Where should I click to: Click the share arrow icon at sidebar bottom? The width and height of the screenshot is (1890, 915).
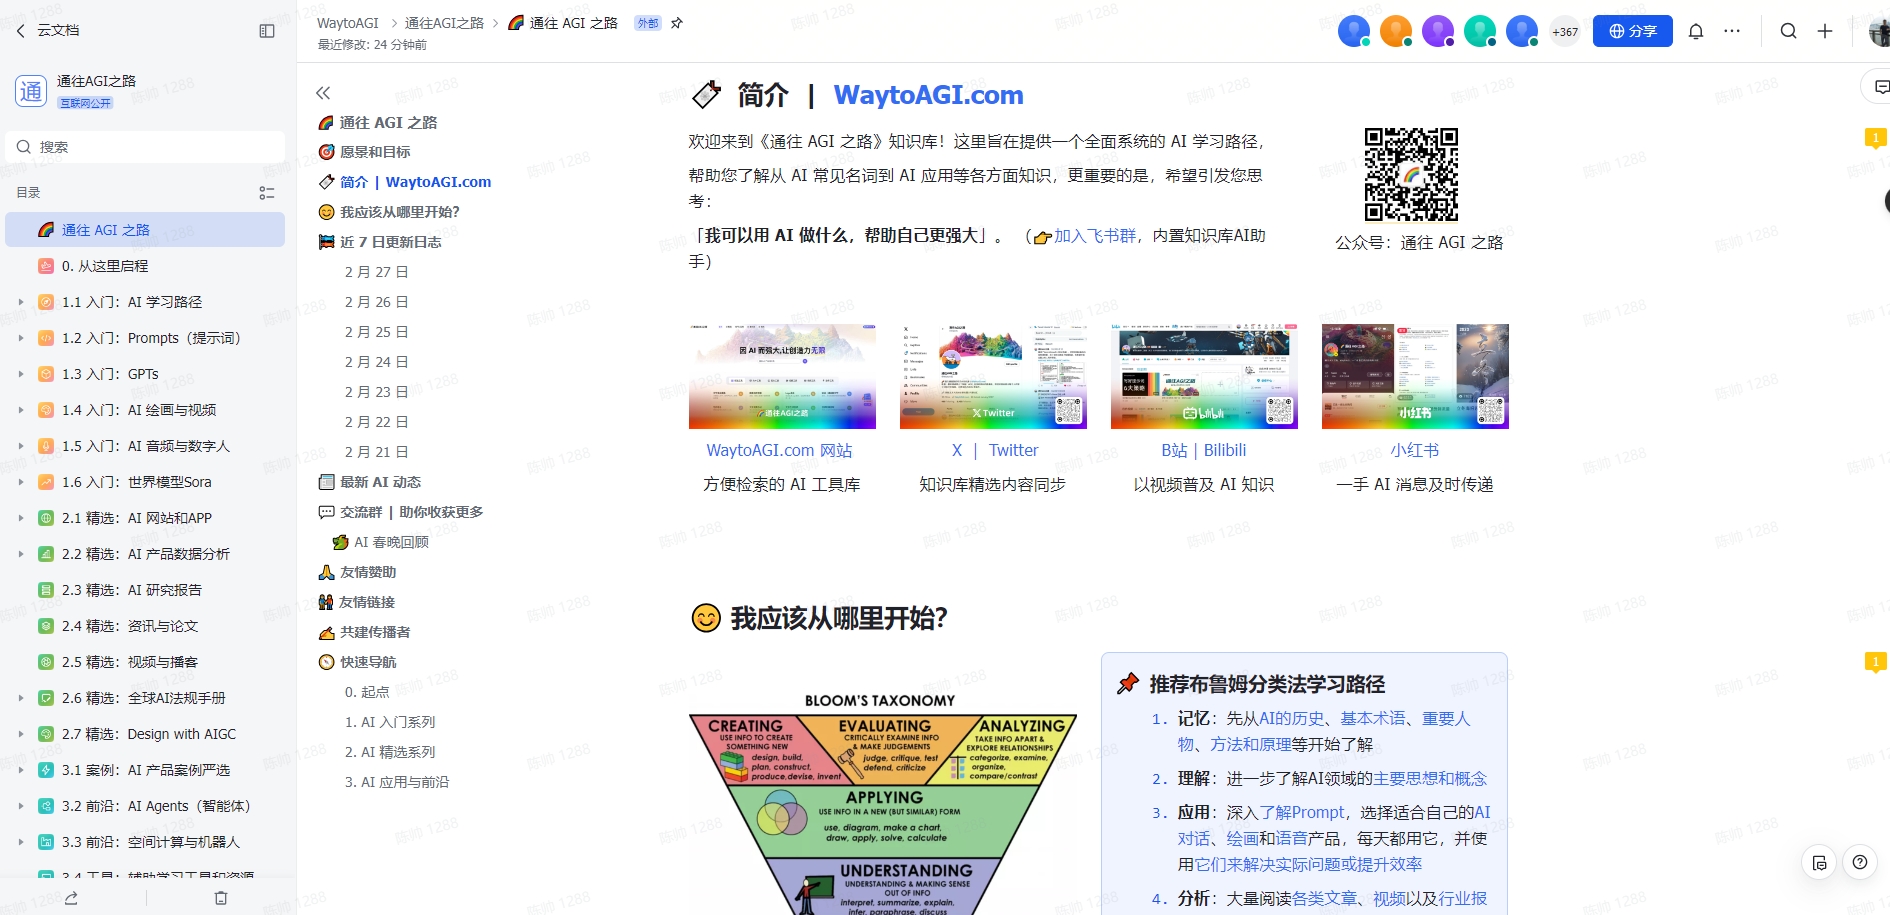71,898
